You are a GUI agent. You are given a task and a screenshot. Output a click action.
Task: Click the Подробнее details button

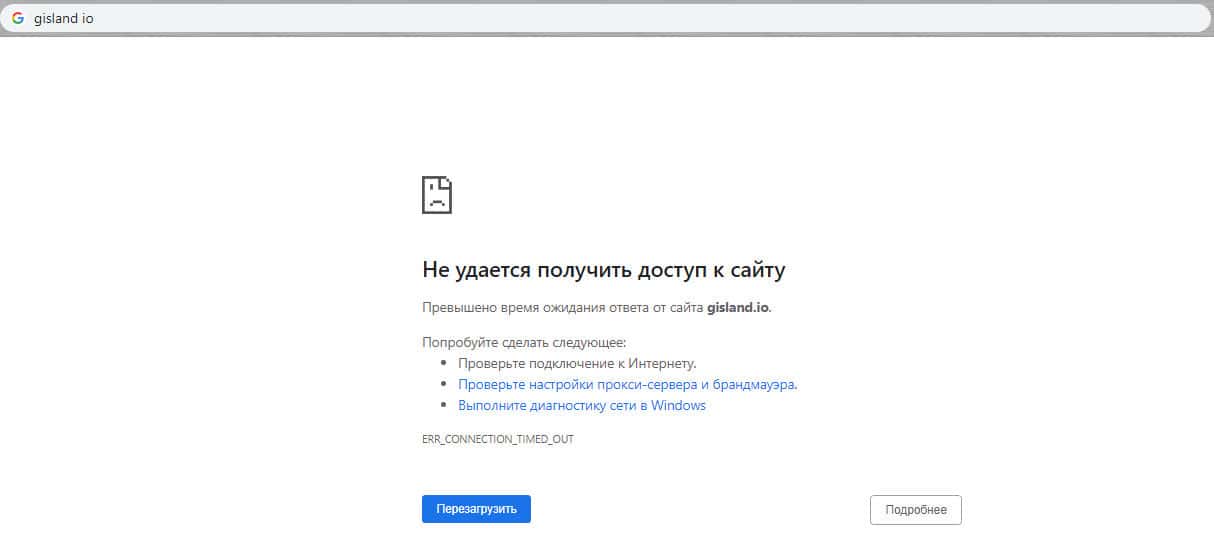click(916, 510)
